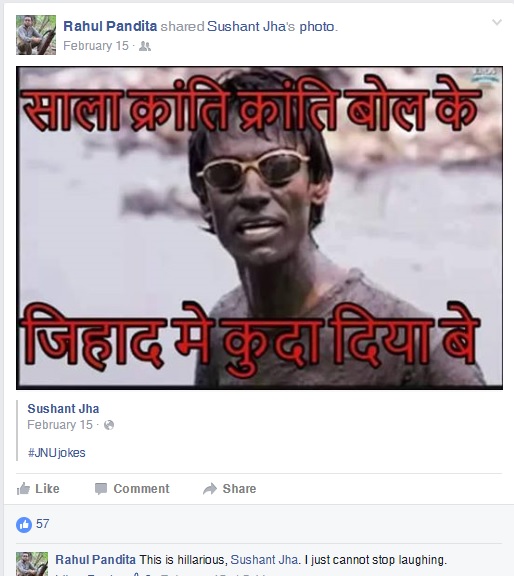Open the shared meme image

coord(259,228)
